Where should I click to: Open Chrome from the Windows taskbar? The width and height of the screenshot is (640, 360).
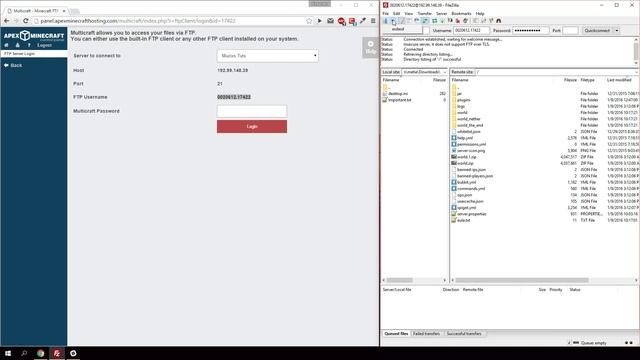tap(40, 353)
